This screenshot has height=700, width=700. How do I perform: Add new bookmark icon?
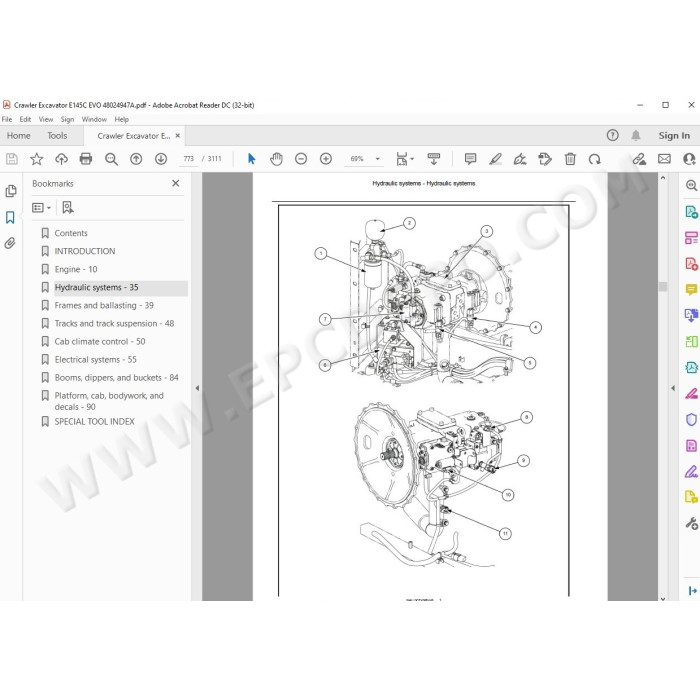tap(68, 207)
